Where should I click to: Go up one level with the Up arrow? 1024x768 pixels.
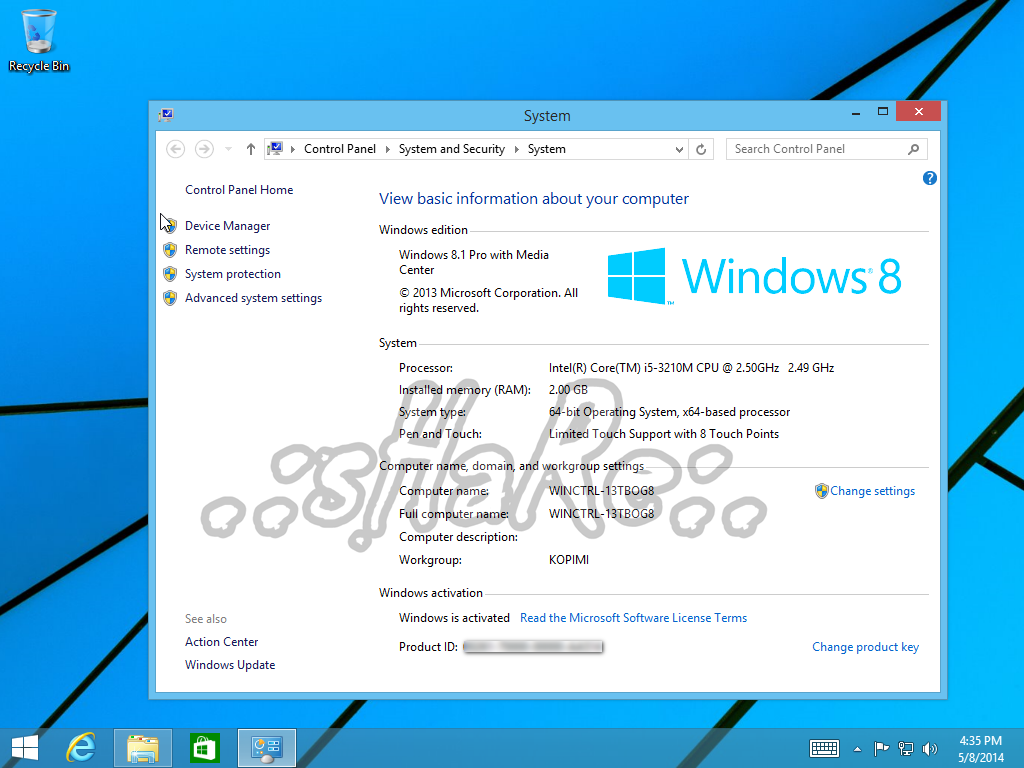point(251,149)
